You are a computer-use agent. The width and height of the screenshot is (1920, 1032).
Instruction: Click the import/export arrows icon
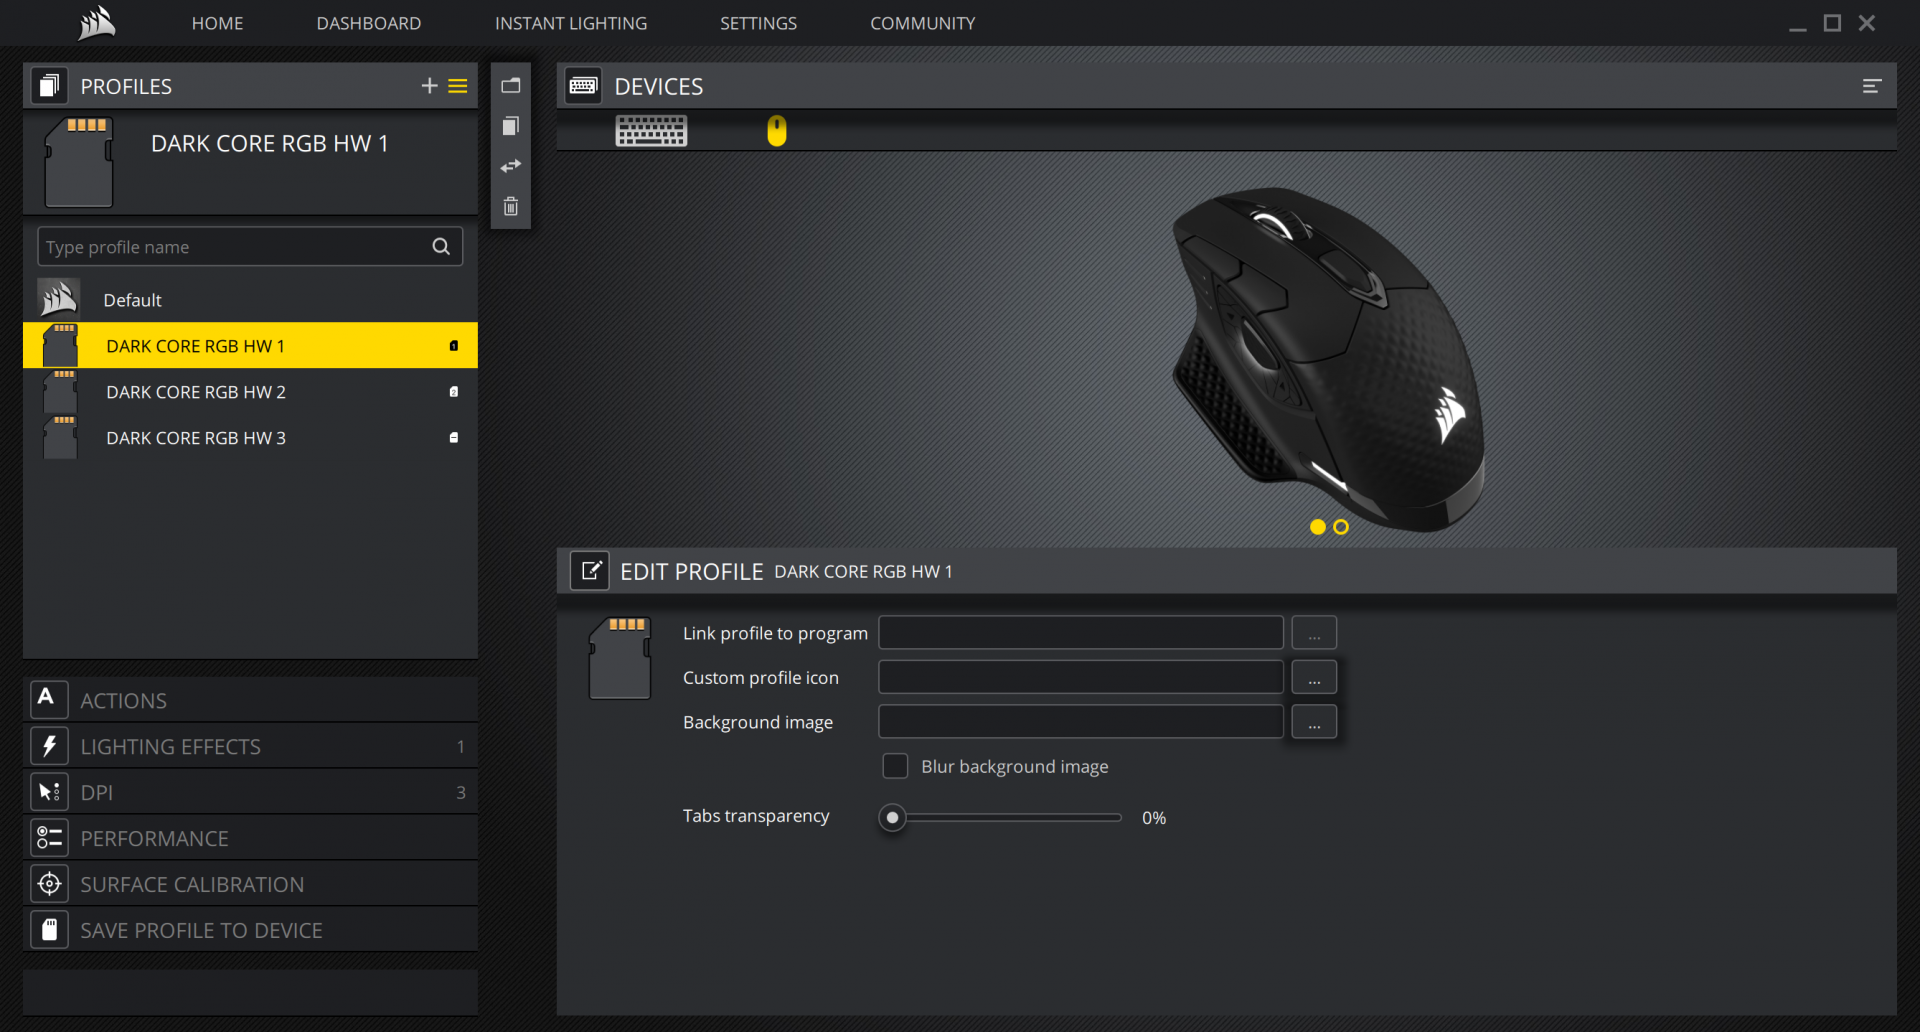[x=511, y=166]
